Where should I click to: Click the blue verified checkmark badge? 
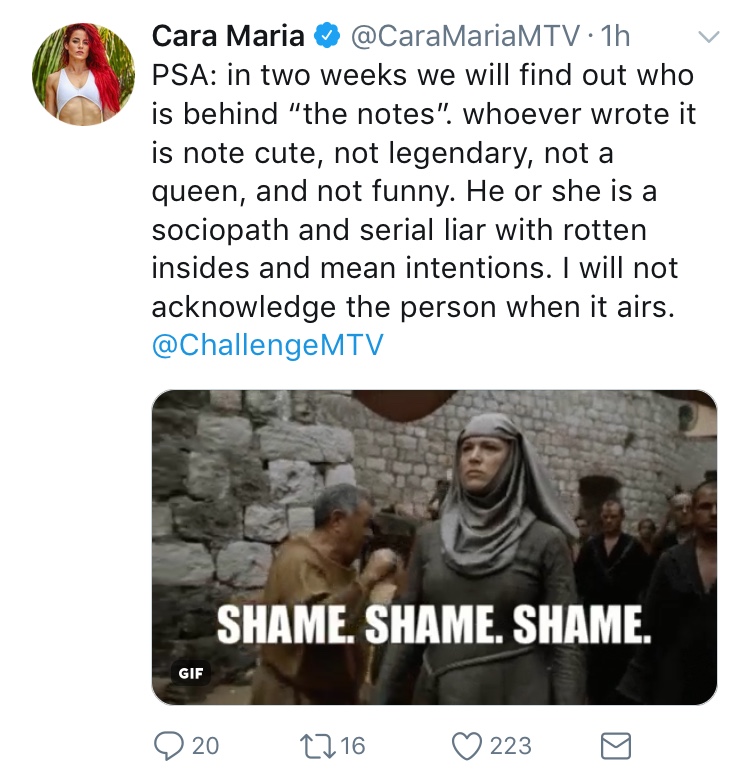pyautogui.click(x=327, y=36)
